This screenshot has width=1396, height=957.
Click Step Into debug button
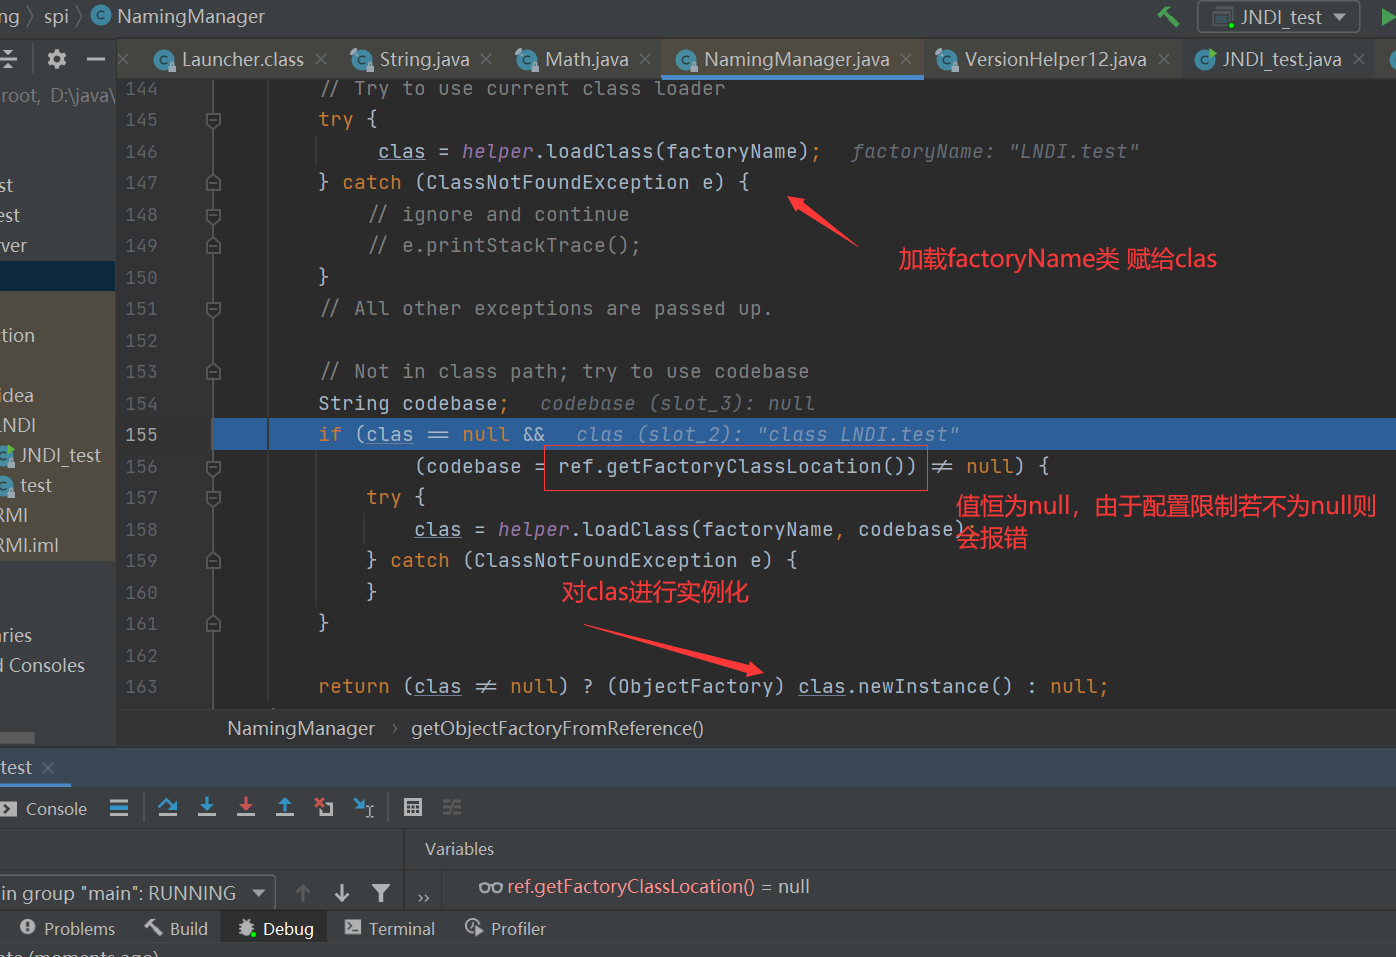pos(207,807)
